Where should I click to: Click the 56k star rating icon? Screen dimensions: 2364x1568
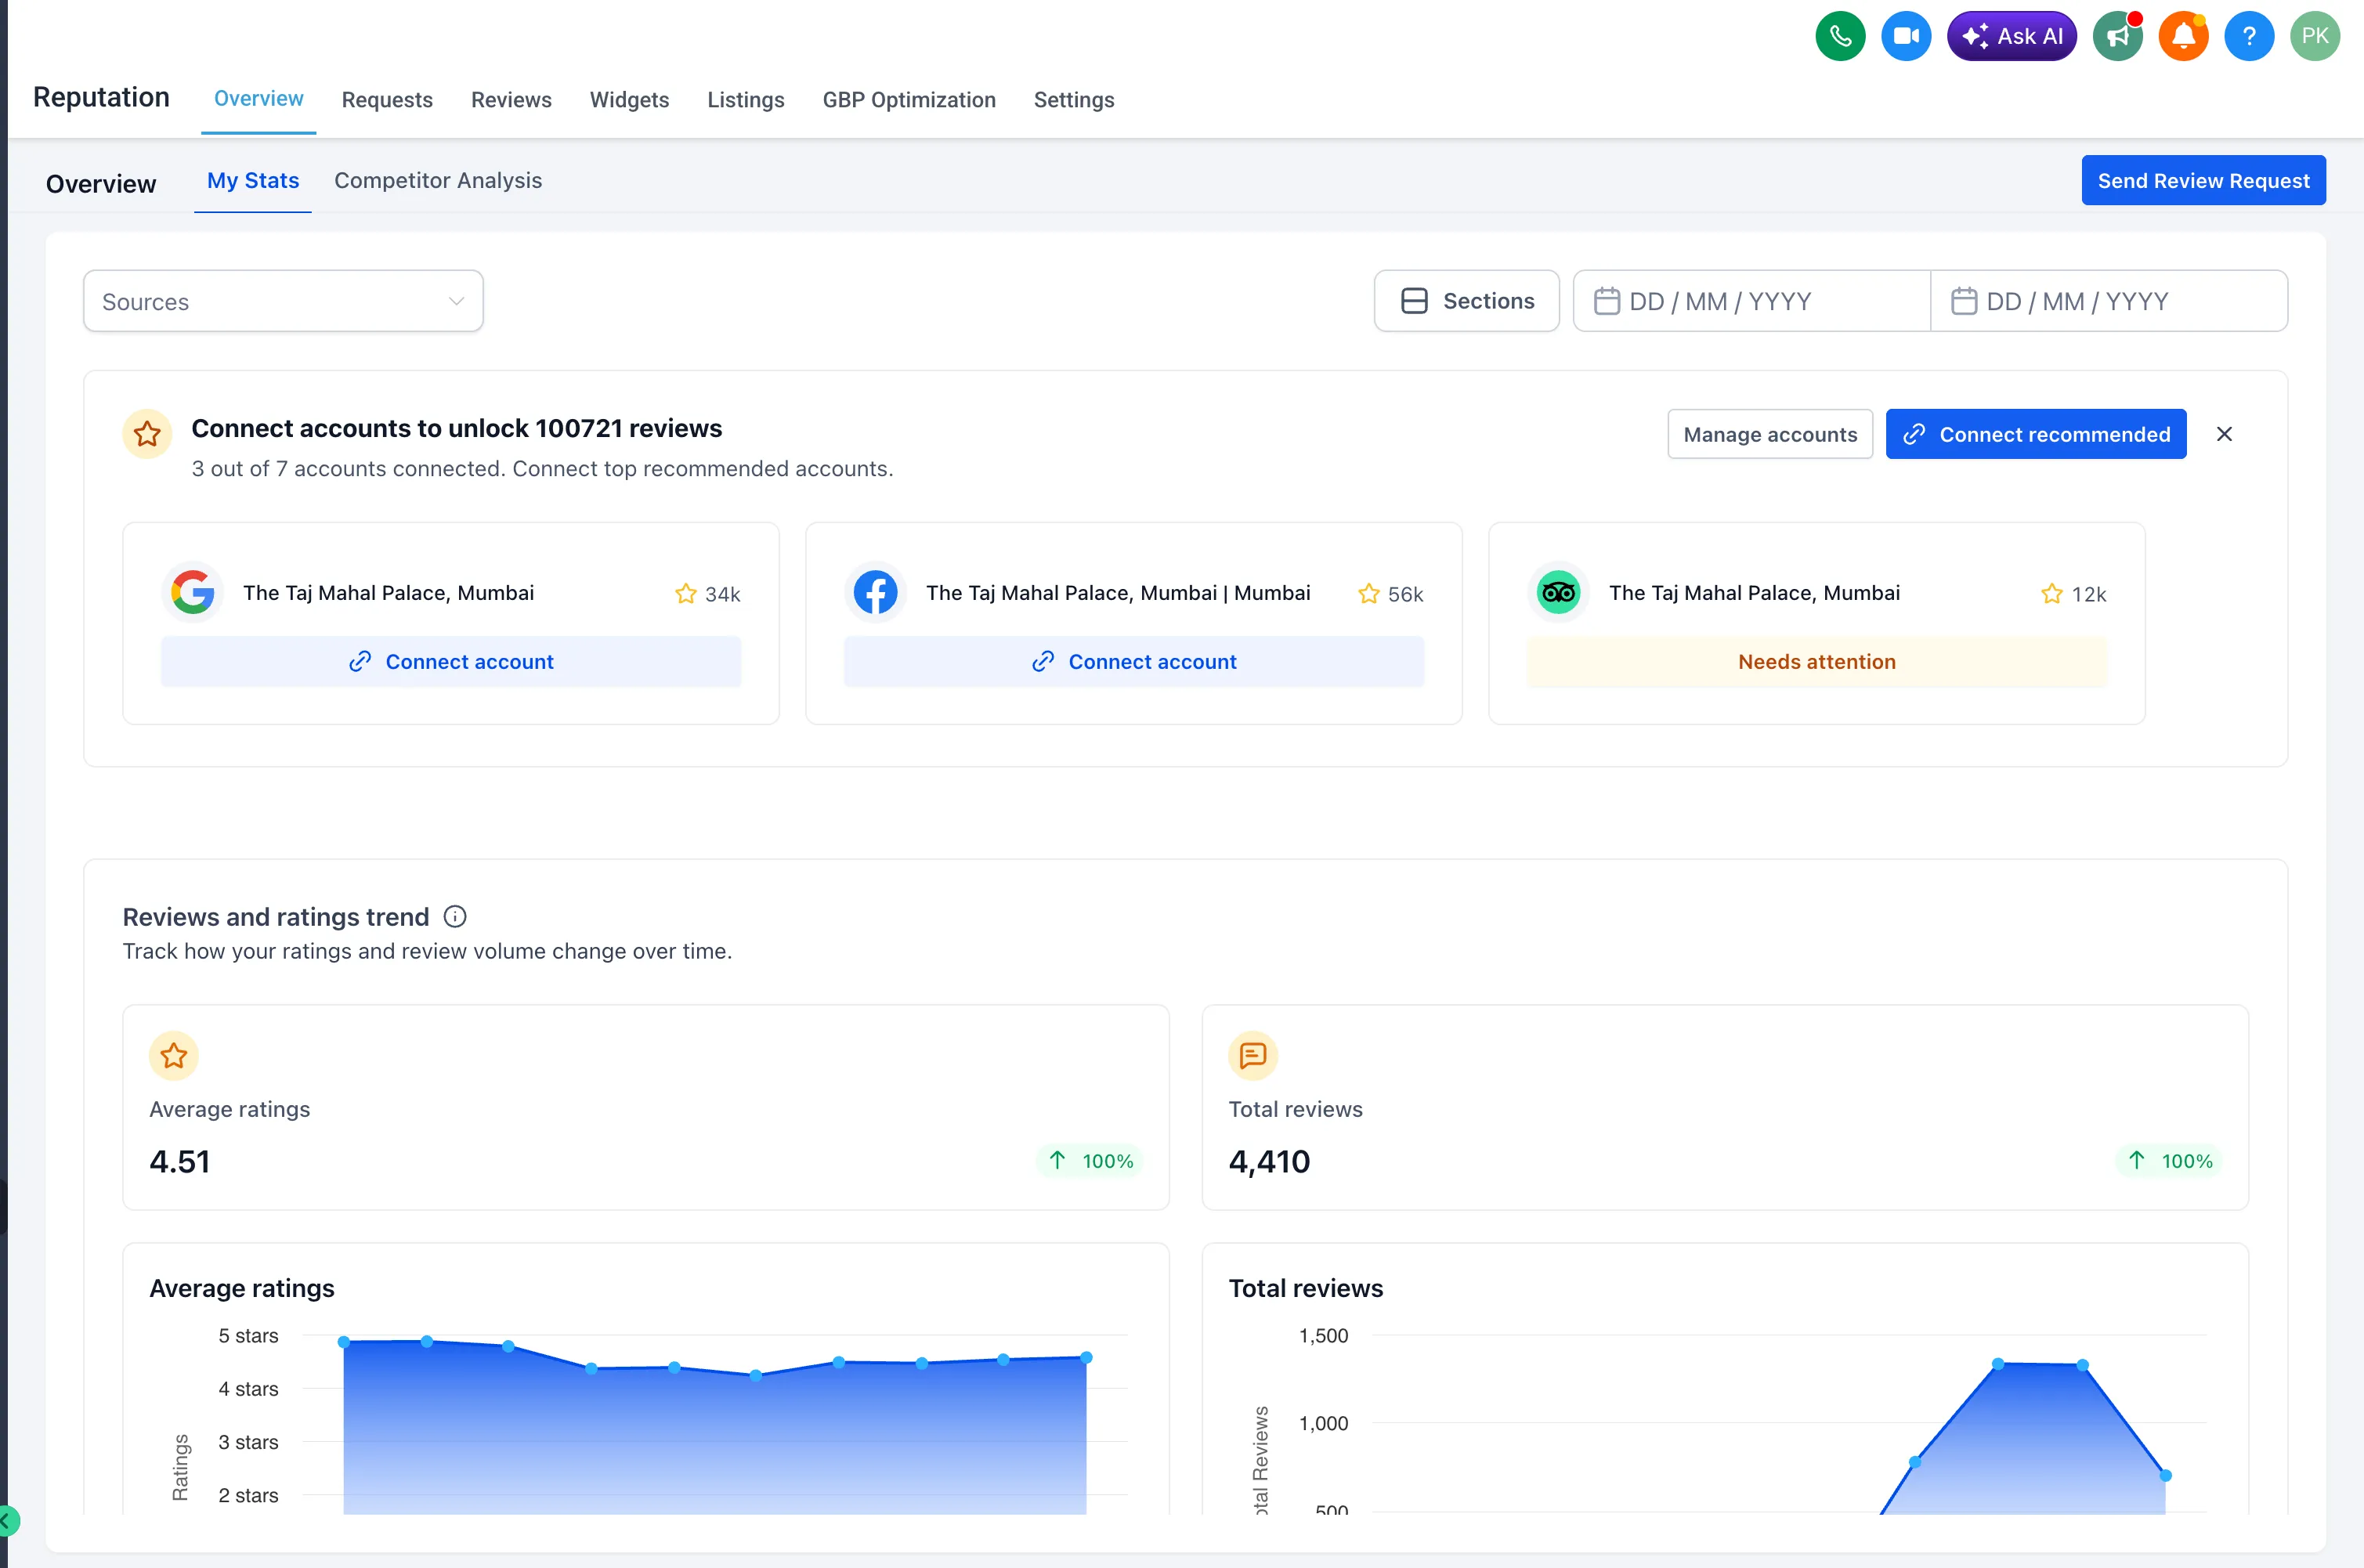pos(1368,594)
